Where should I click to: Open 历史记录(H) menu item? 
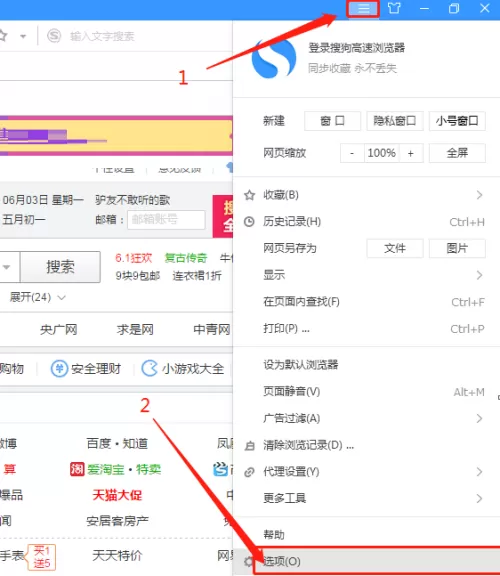[x=366, y=222]
